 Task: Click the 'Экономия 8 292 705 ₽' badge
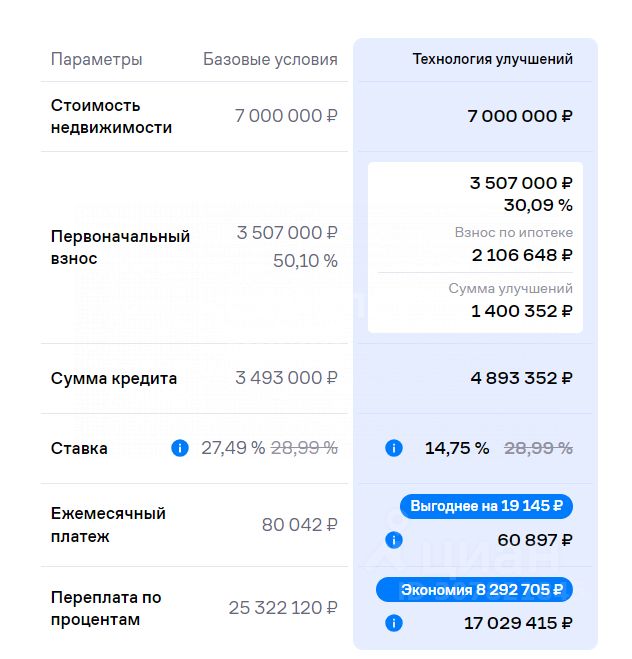(x=474, y=590)
